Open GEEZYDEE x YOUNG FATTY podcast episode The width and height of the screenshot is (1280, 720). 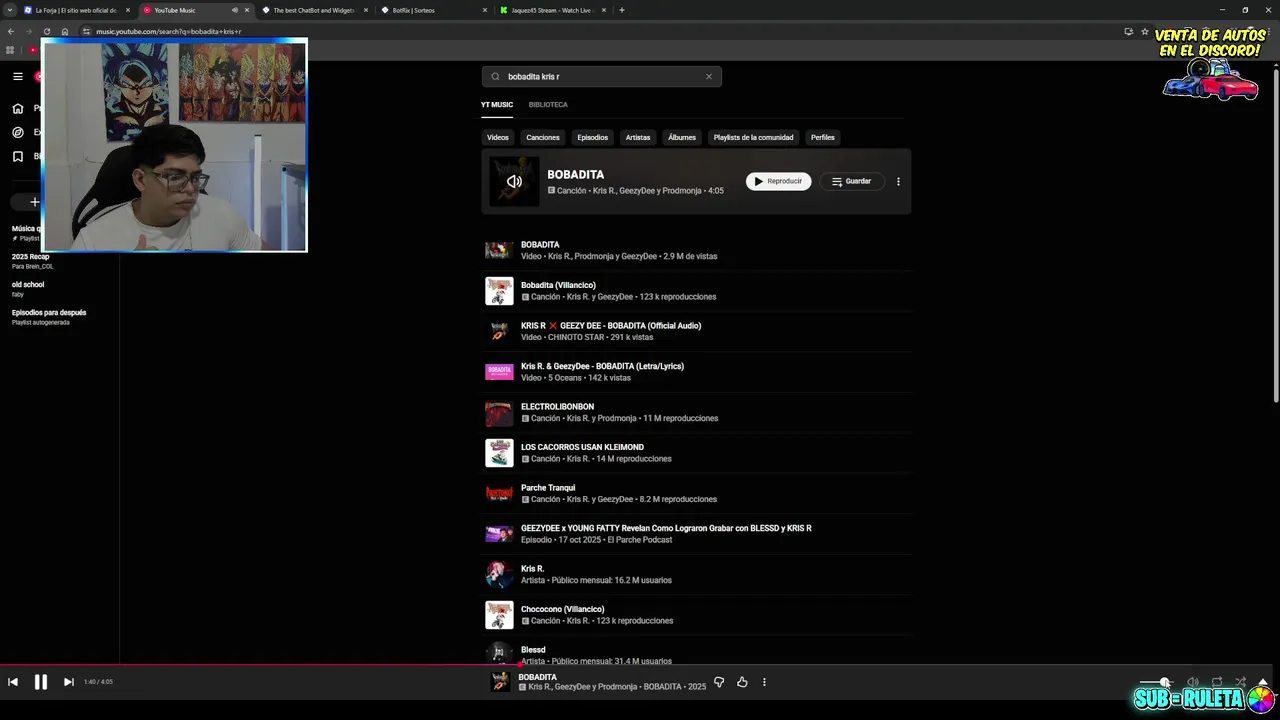click(696, 534)
